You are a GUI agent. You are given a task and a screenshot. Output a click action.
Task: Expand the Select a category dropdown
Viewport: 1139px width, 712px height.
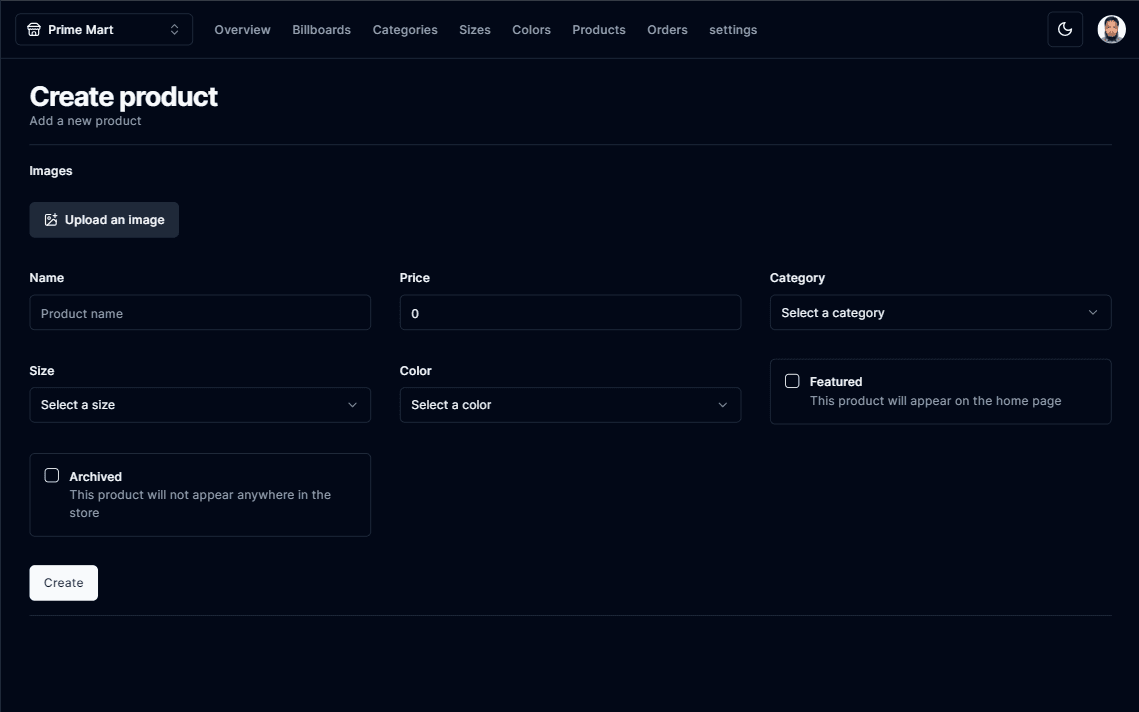940,313
